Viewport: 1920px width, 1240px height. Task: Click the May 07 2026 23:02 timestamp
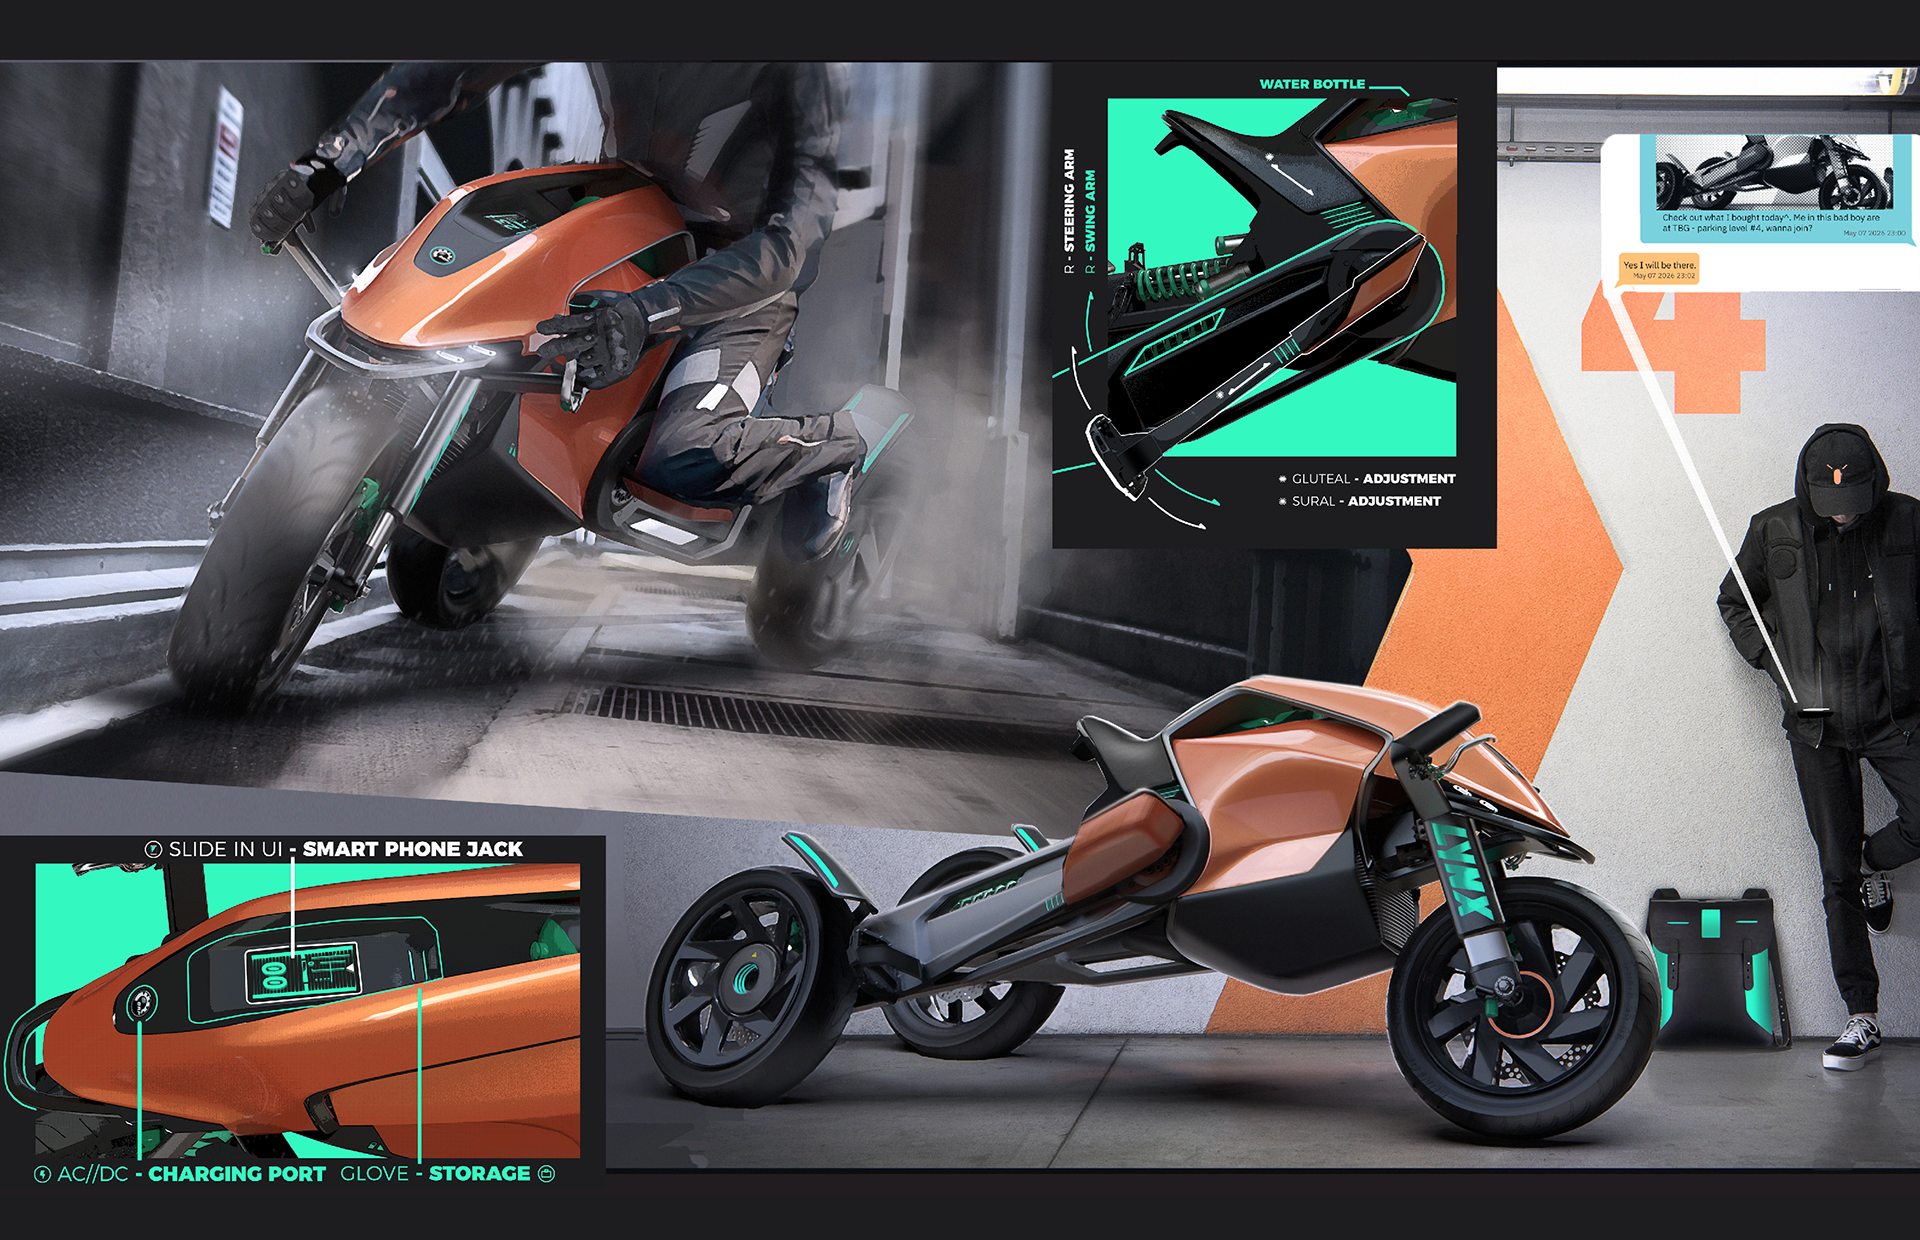coord(1664,276)
